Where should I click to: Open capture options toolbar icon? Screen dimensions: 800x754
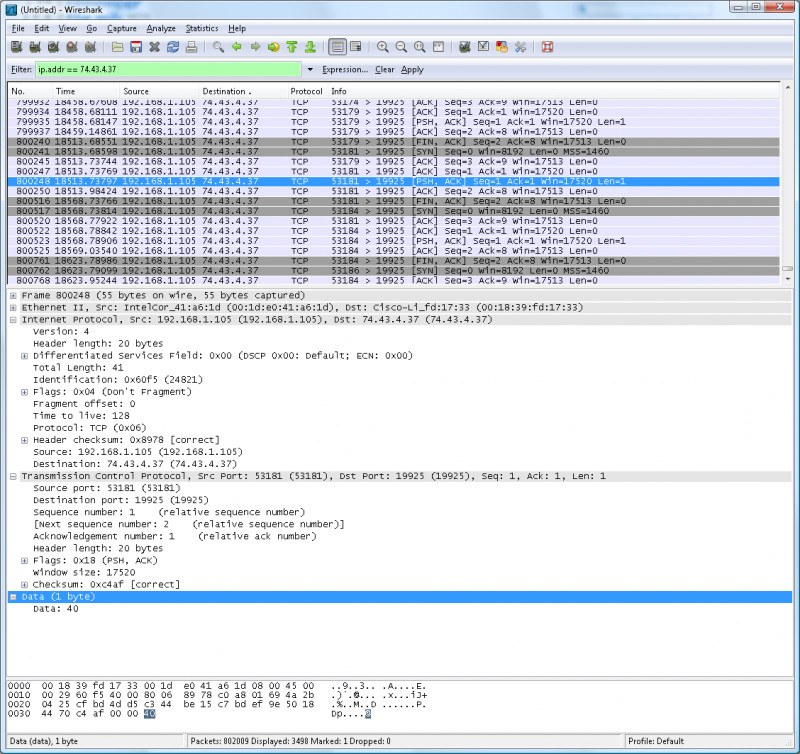coord(35,47)
